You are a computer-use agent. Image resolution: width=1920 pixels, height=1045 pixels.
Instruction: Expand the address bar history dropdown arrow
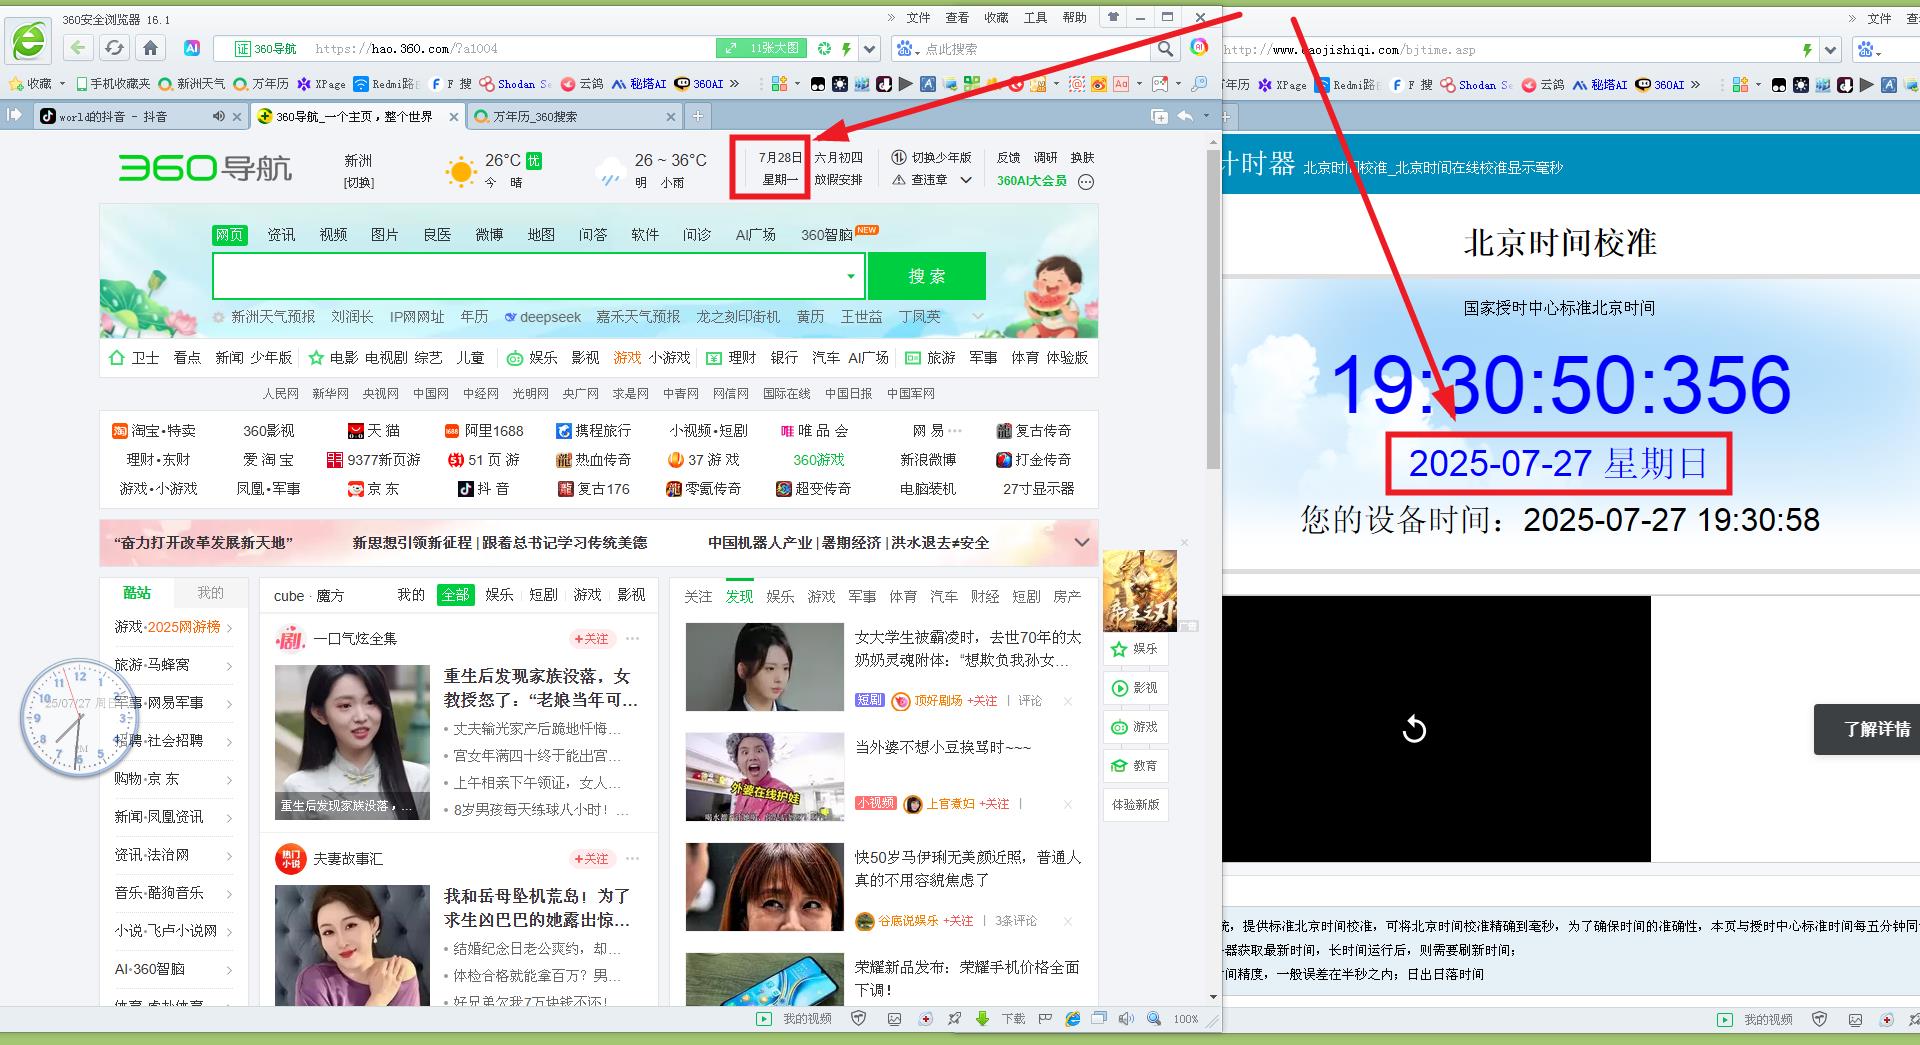[870, 48]
